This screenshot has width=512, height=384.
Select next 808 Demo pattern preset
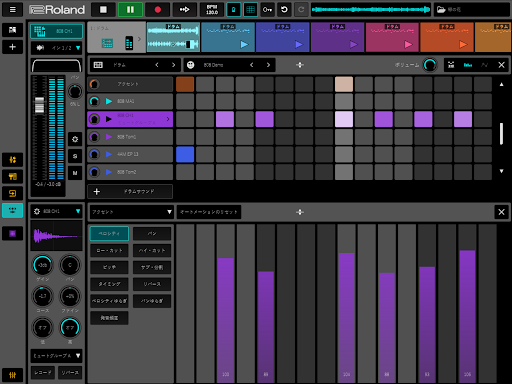pyautogui.click(x=268, y=65)
